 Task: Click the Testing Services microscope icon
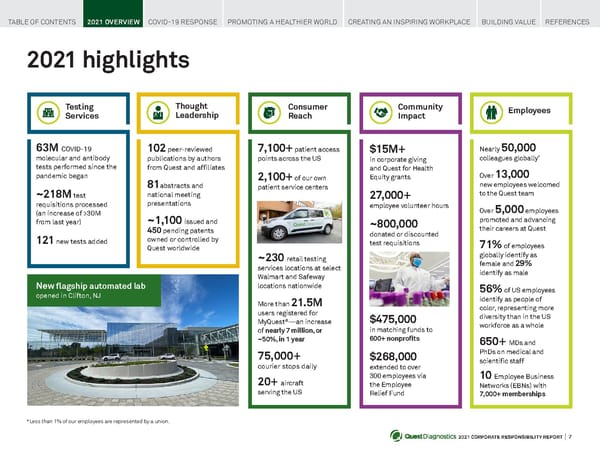pos(46,111)
